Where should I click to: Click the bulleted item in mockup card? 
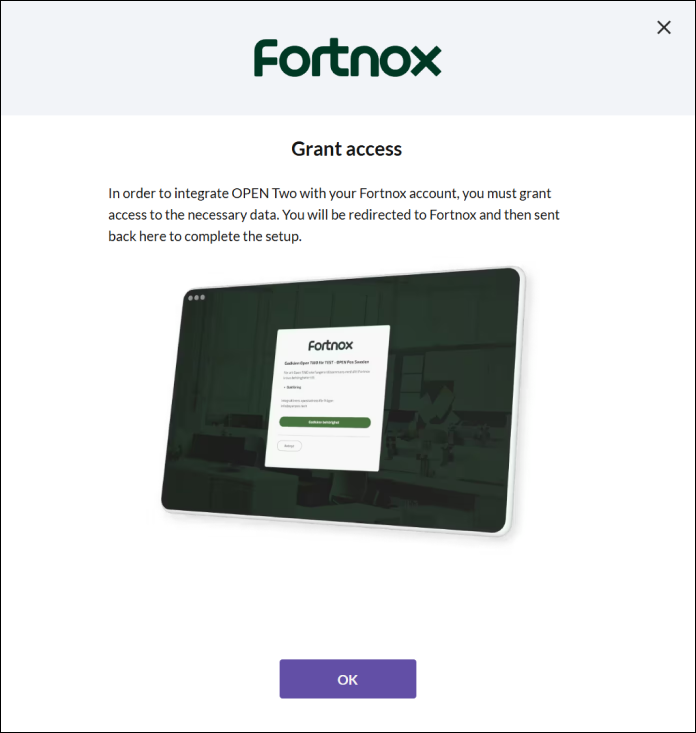(293, 388)
